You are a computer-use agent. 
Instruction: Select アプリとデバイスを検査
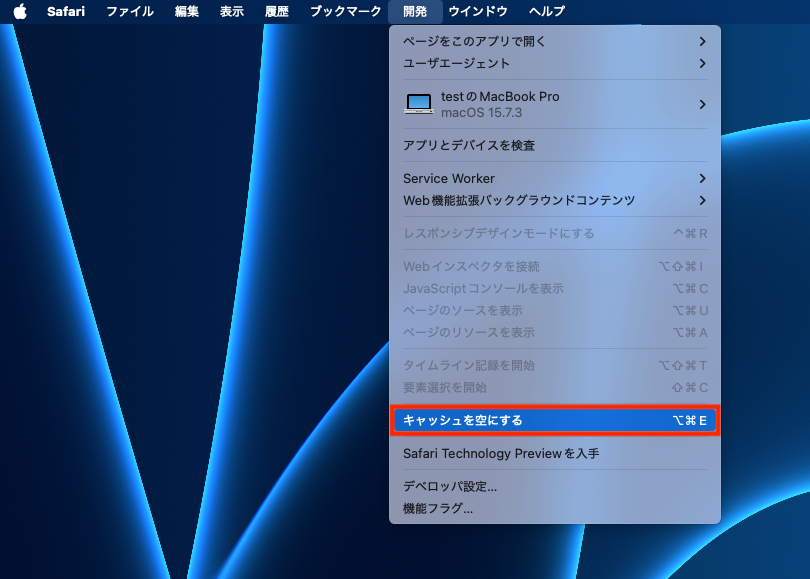[555, 146]
